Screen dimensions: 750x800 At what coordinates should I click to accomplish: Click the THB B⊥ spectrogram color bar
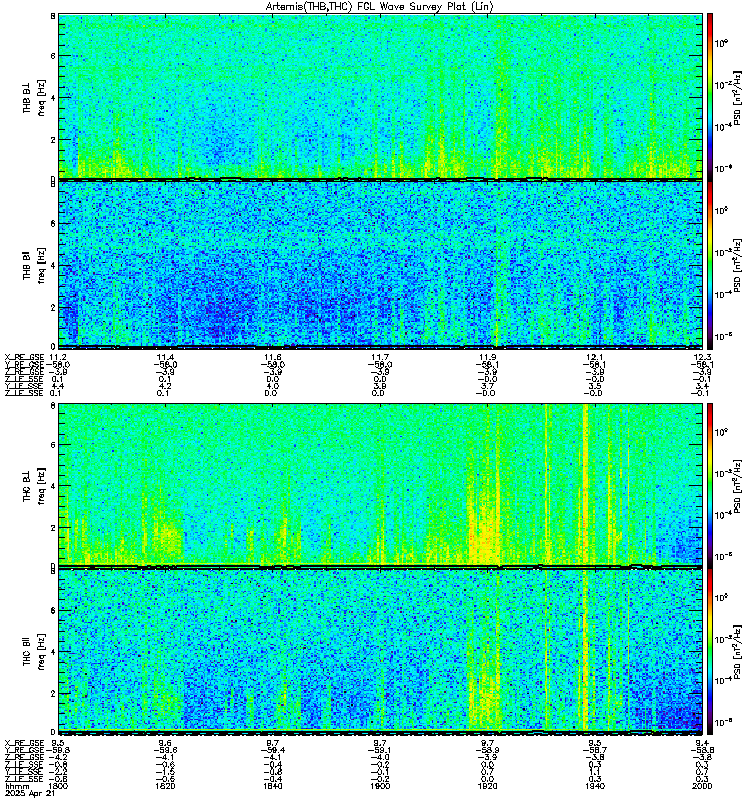click(710, 97)
